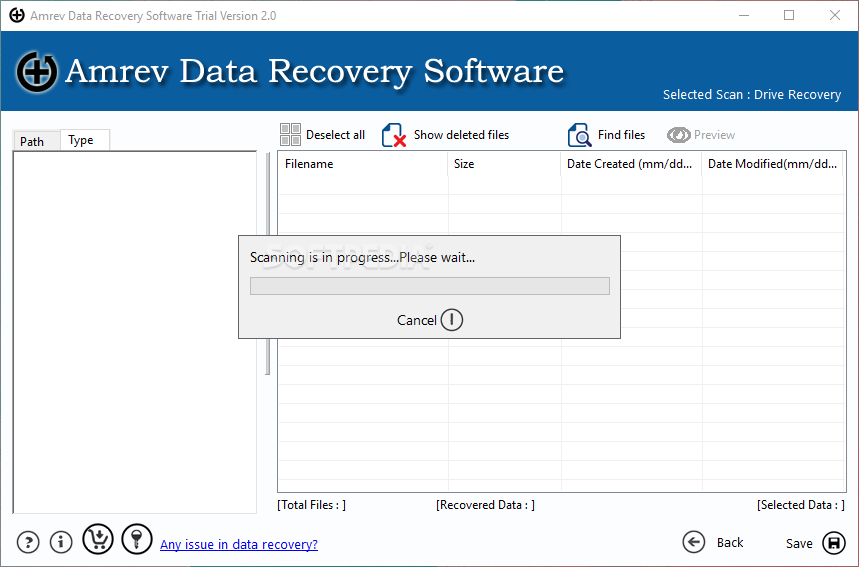
Task: Click the buy cart icon
Action: point(98,539)
